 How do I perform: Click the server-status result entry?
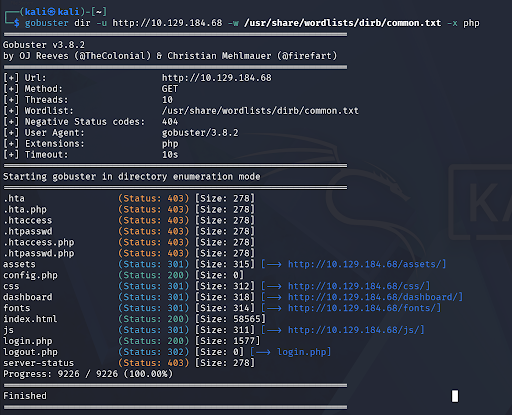tap(38, 363)
